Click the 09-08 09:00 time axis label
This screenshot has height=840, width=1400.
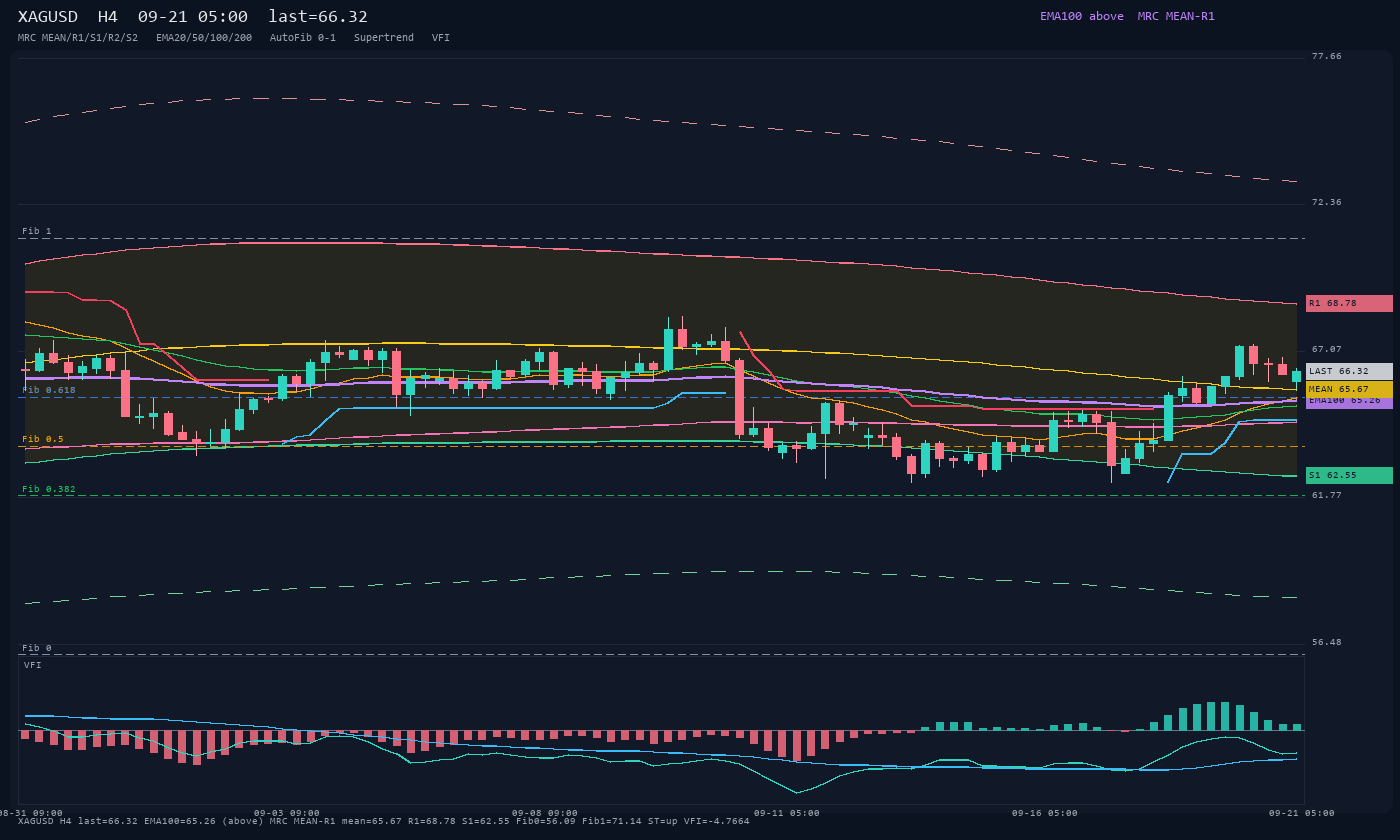click(545, 813)
